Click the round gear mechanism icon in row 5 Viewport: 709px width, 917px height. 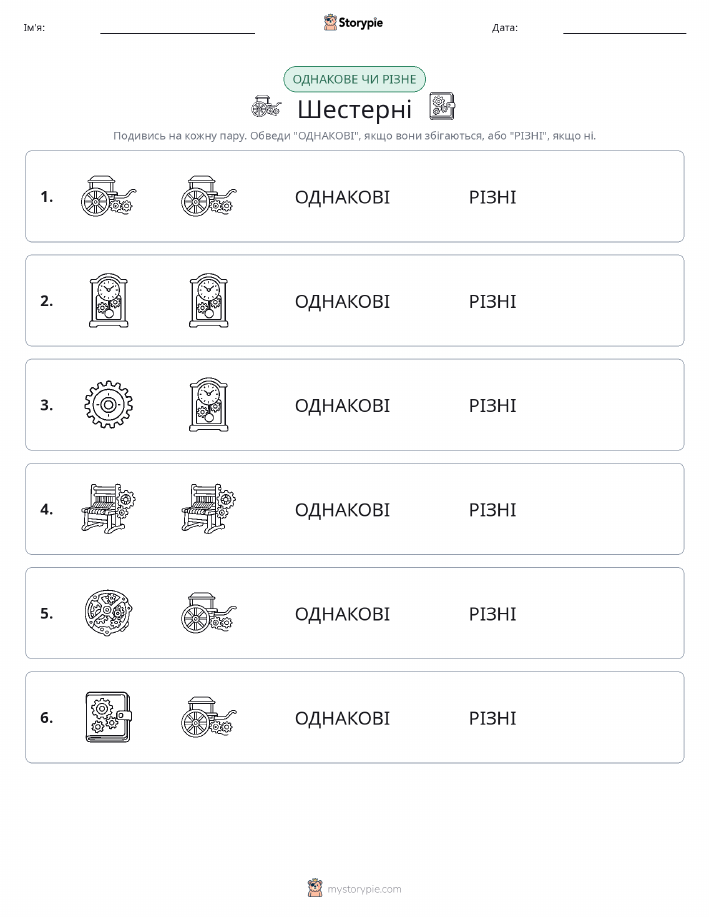coord(108,613)
